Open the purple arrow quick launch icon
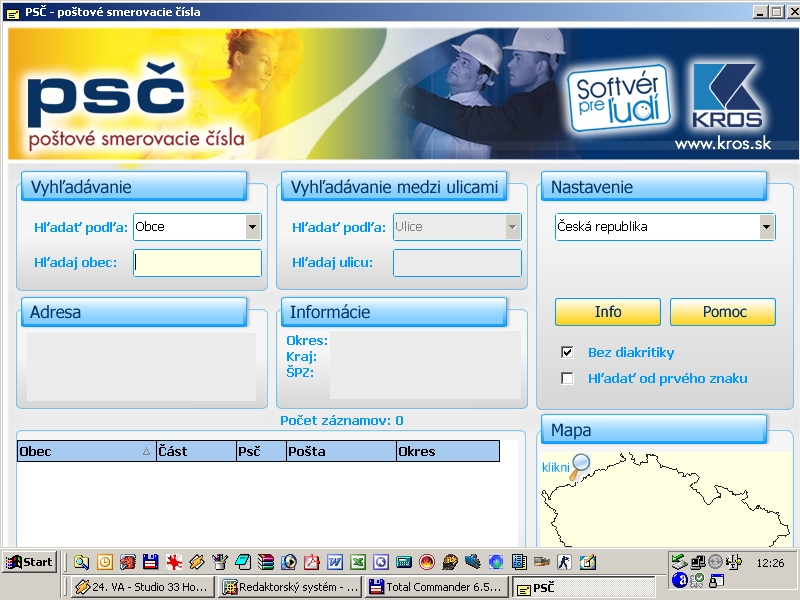The image size is (800, 600). click(x=381, y=562)
